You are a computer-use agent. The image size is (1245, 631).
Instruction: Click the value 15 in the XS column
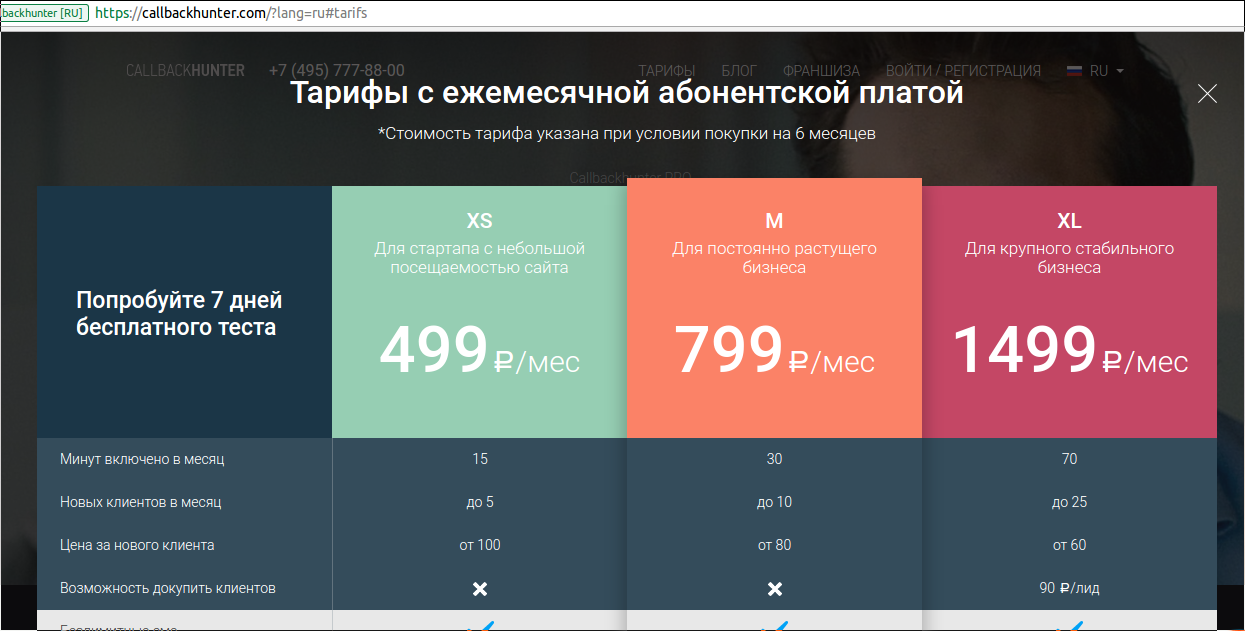coord(480,459)
